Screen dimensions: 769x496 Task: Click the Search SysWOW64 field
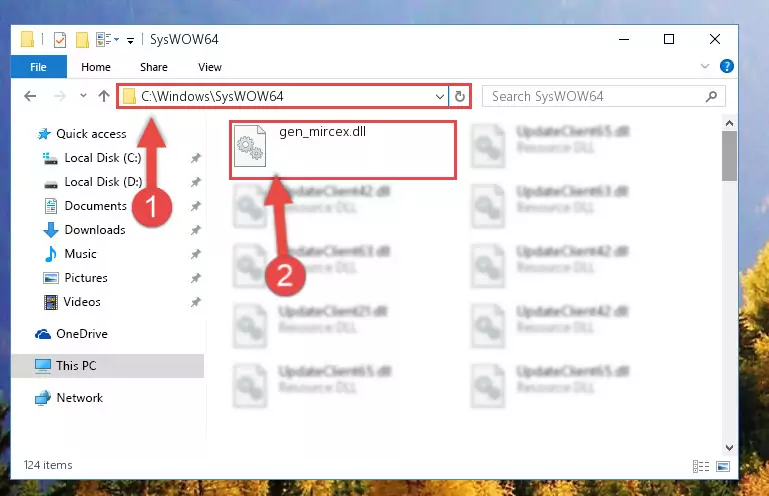point(603,96)
